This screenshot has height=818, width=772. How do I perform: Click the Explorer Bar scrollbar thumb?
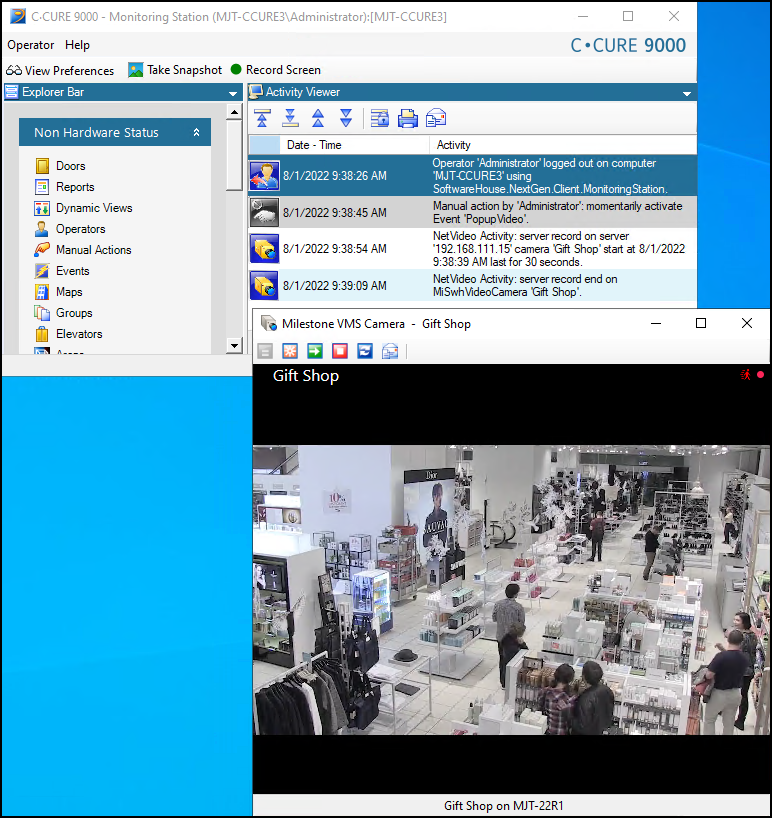pyautogui.click(x=234, y=155)
